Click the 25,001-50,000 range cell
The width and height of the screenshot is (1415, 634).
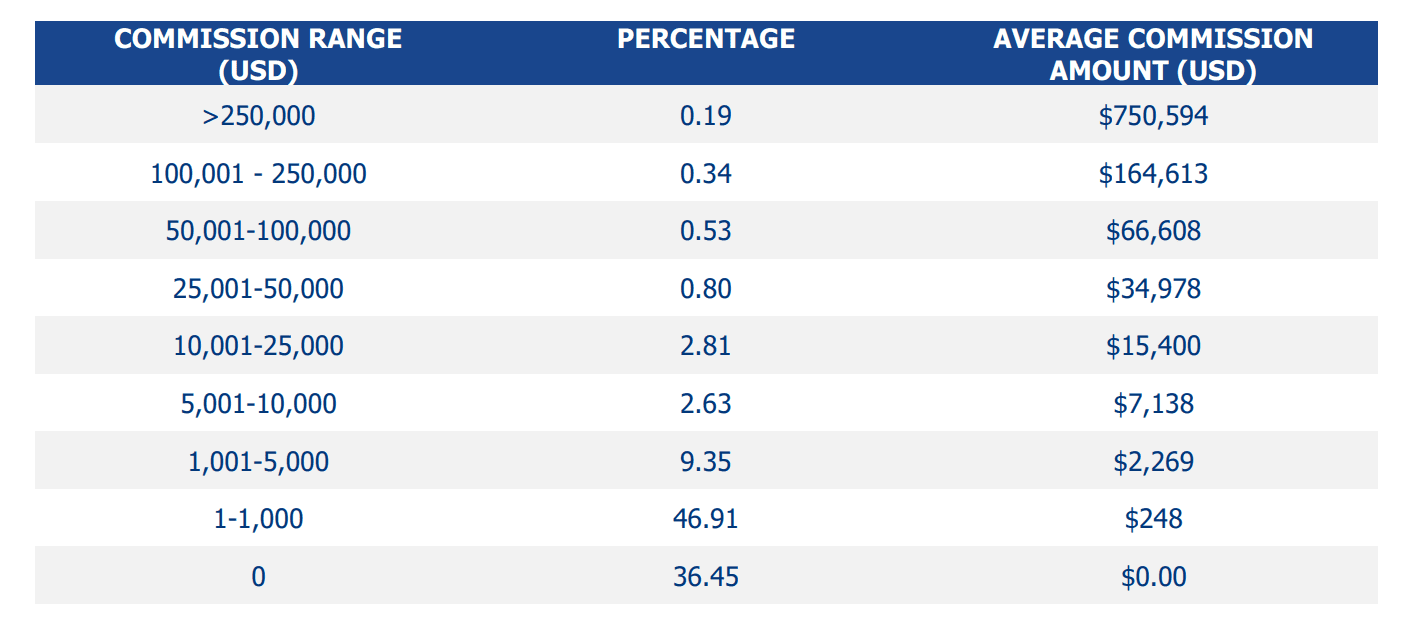(258, 289)
